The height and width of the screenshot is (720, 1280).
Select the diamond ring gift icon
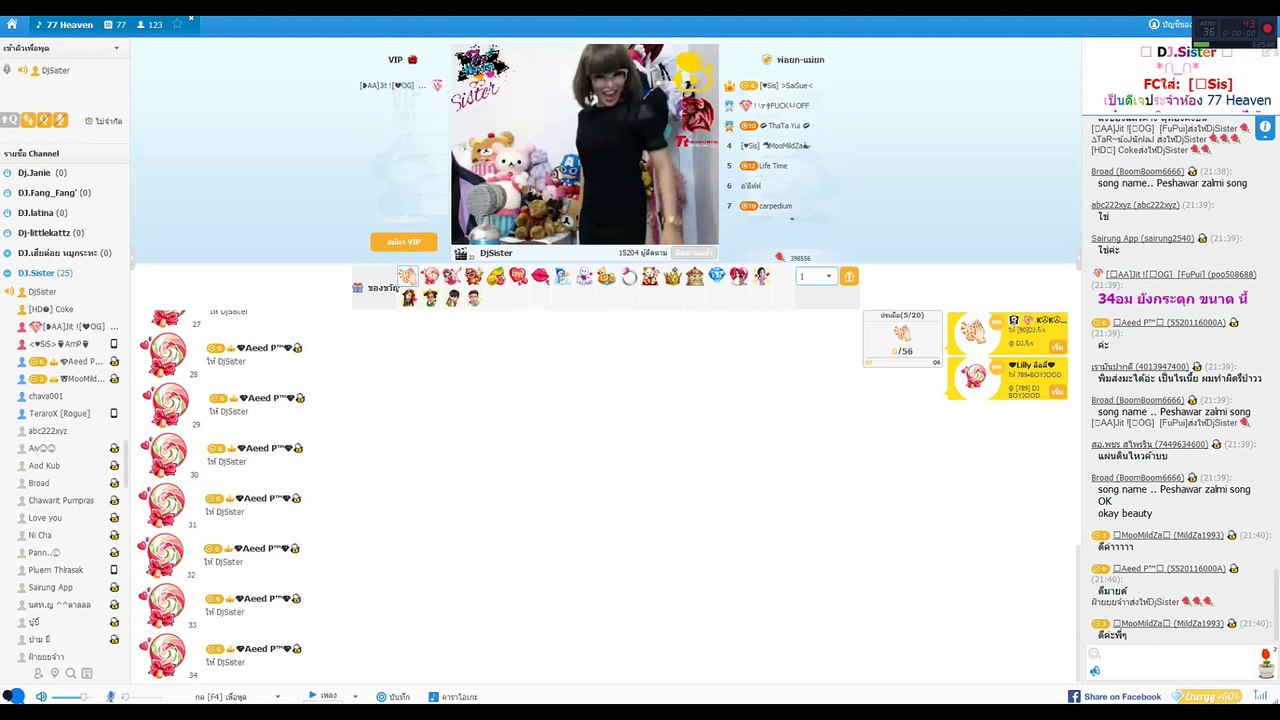[x=629, y=276]
